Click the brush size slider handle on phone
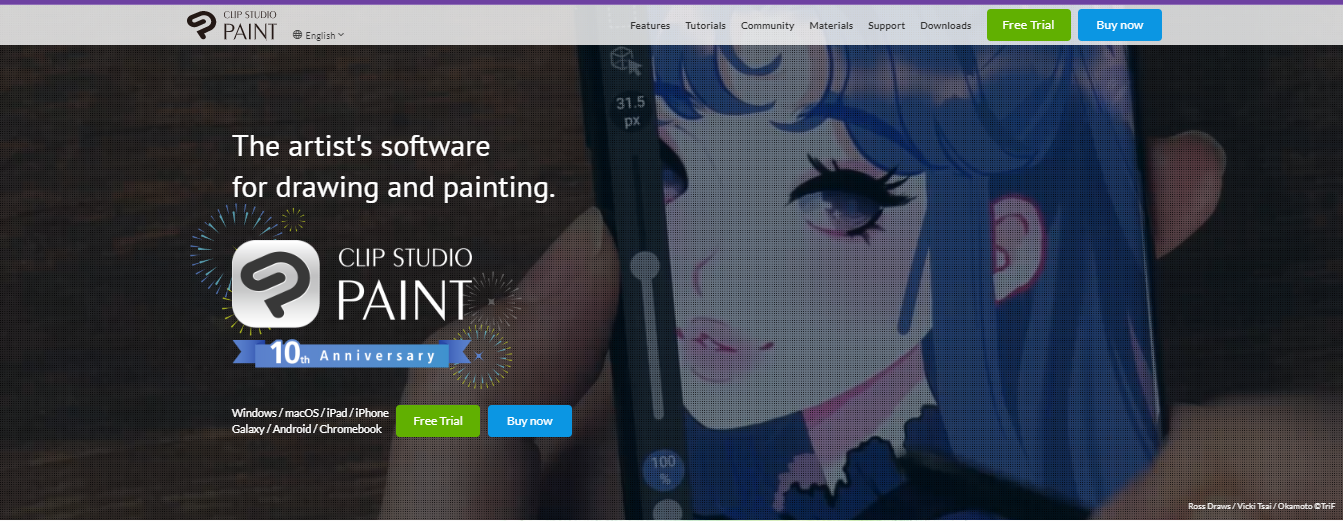 point(646,266)
